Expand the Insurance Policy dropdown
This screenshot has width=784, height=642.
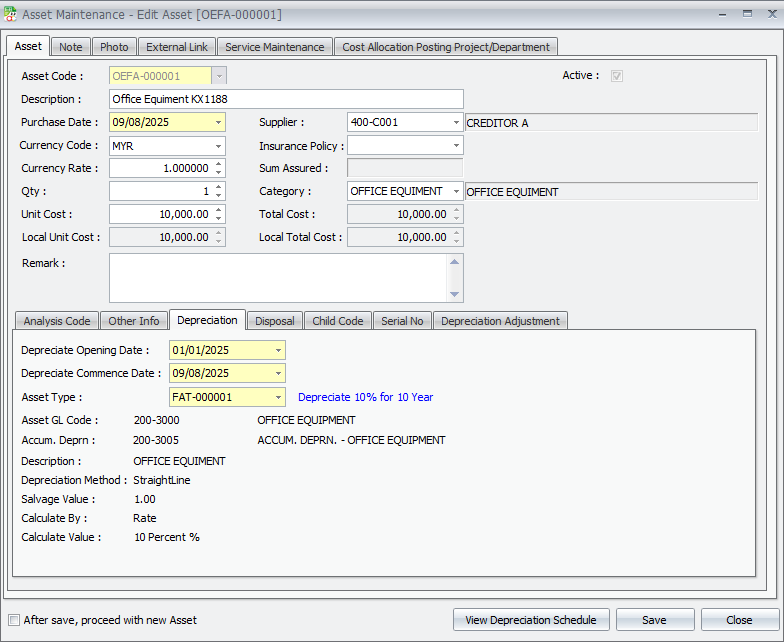click(x=456, y=146)
